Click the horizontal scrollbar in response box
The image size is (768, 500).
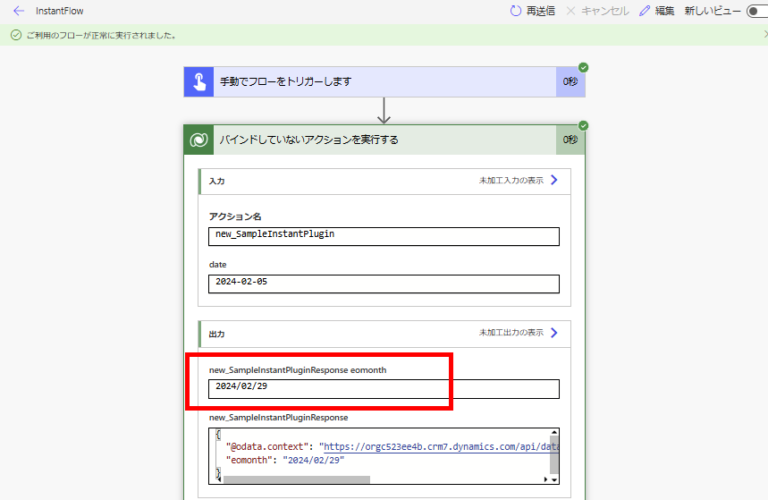(296, 480)
